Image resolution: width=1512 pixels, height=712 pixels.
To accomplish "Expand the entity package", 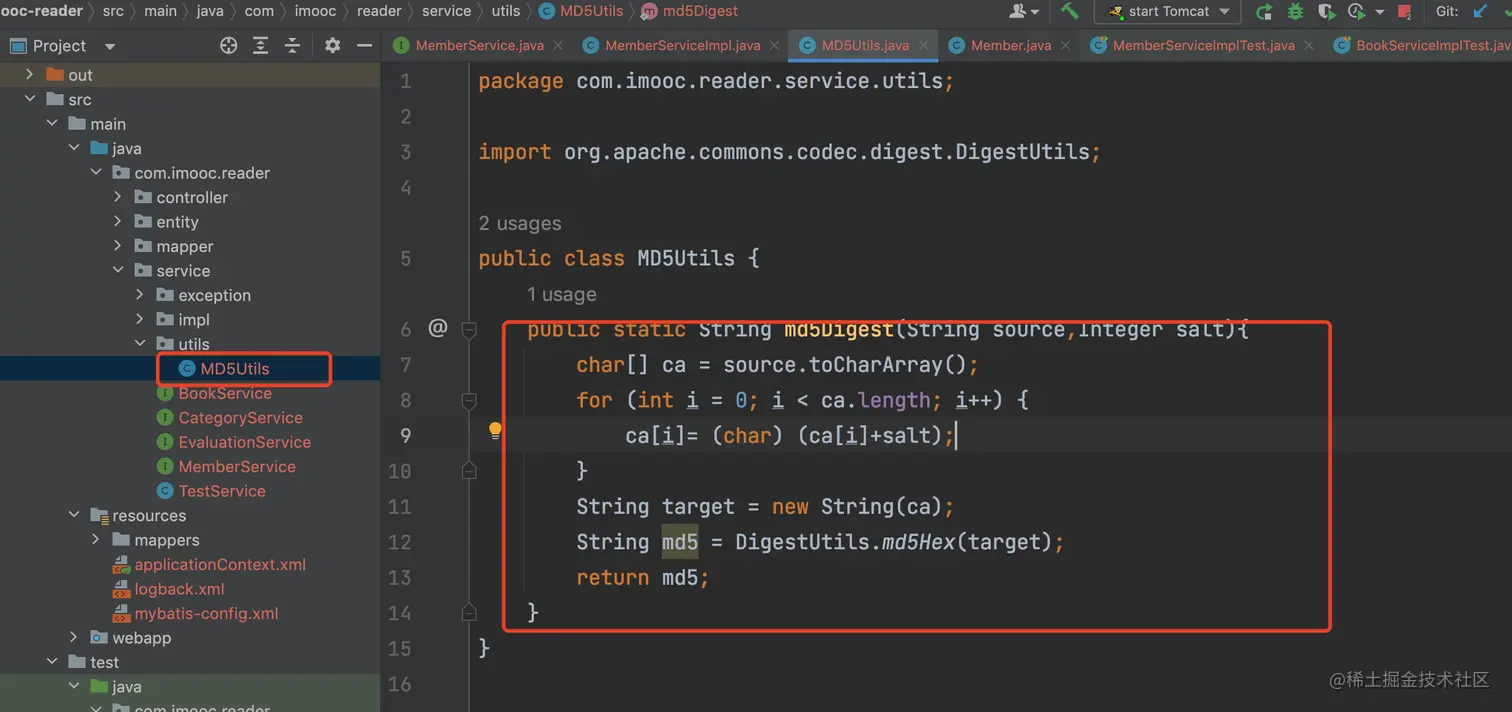I will pos(118,222).
